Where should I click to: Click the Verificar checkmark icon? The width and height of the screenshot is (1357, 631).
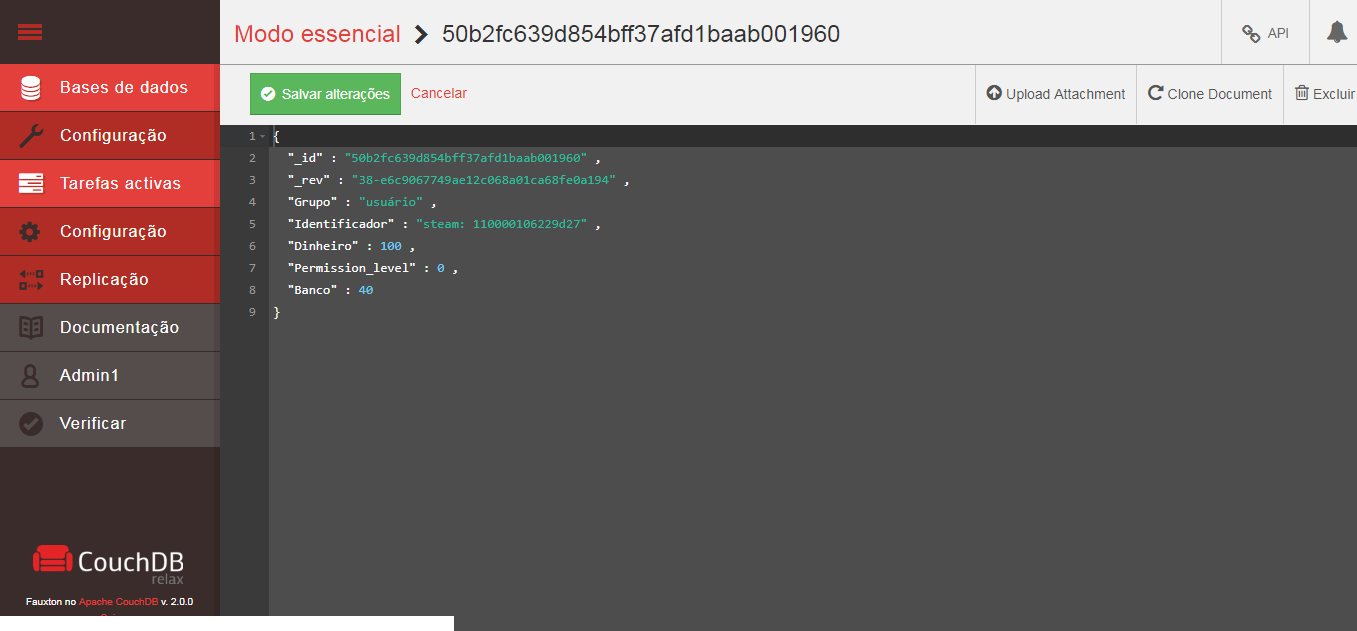click(x=31, y=424)
